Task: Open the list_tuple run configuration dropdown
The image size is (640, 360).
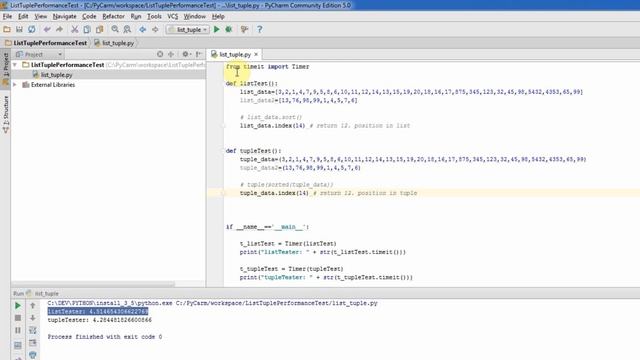Action: (x=187, y=29)
